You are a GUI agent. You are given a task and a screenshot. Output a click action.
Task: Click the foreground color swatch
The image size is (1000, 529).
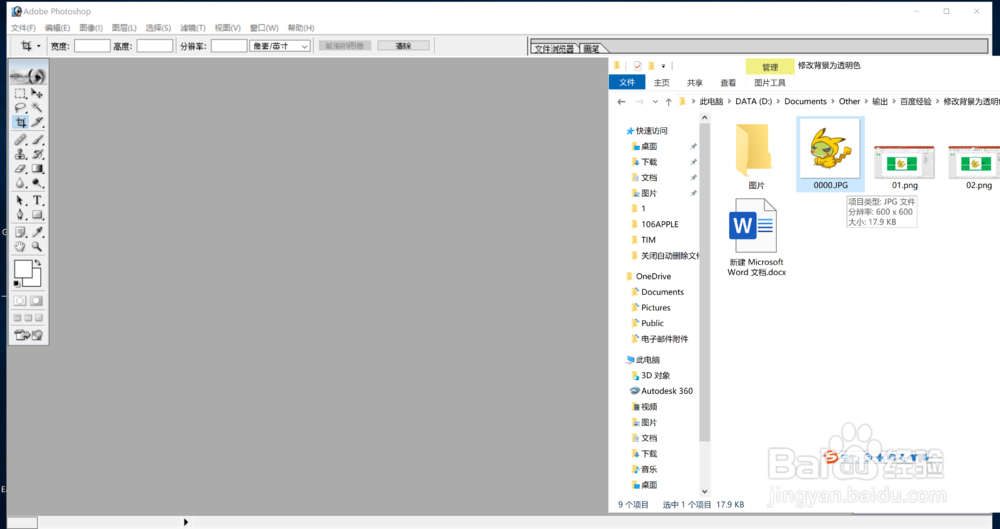[22, 268]
